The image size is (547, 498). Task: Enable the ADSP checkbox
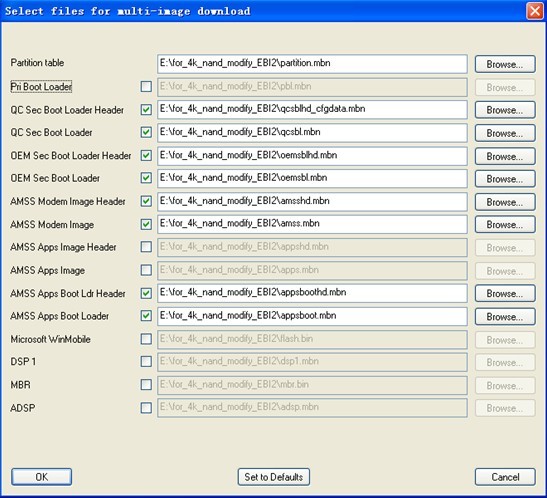pos(146,408)
